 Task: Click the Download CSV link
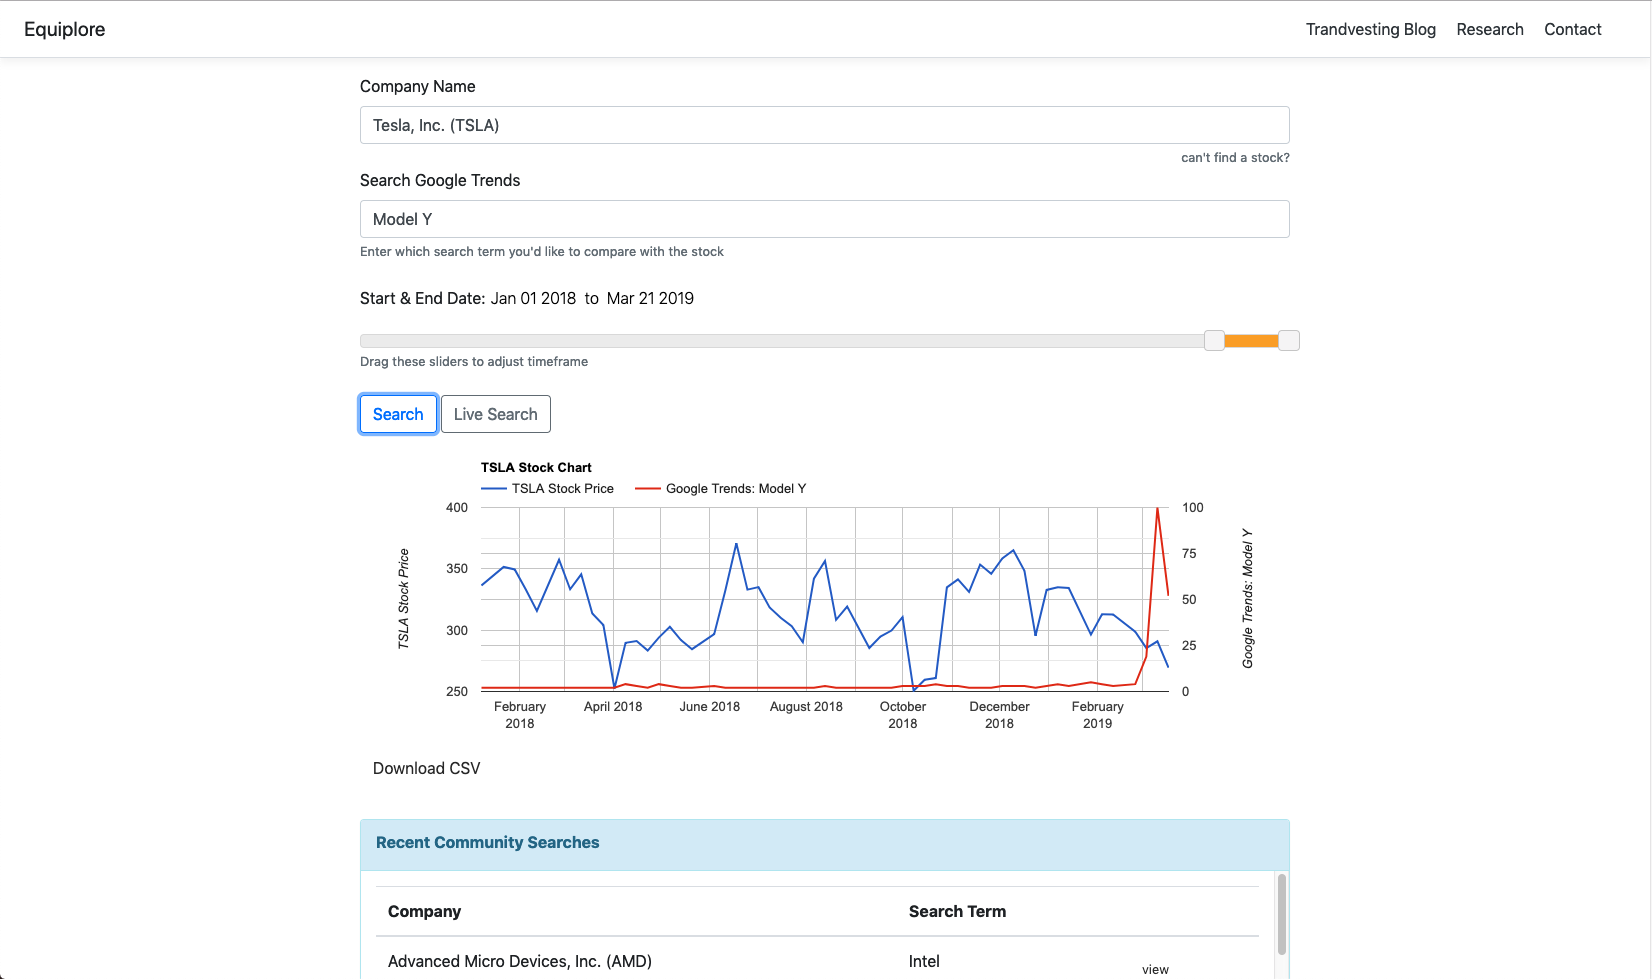point(426,768)
